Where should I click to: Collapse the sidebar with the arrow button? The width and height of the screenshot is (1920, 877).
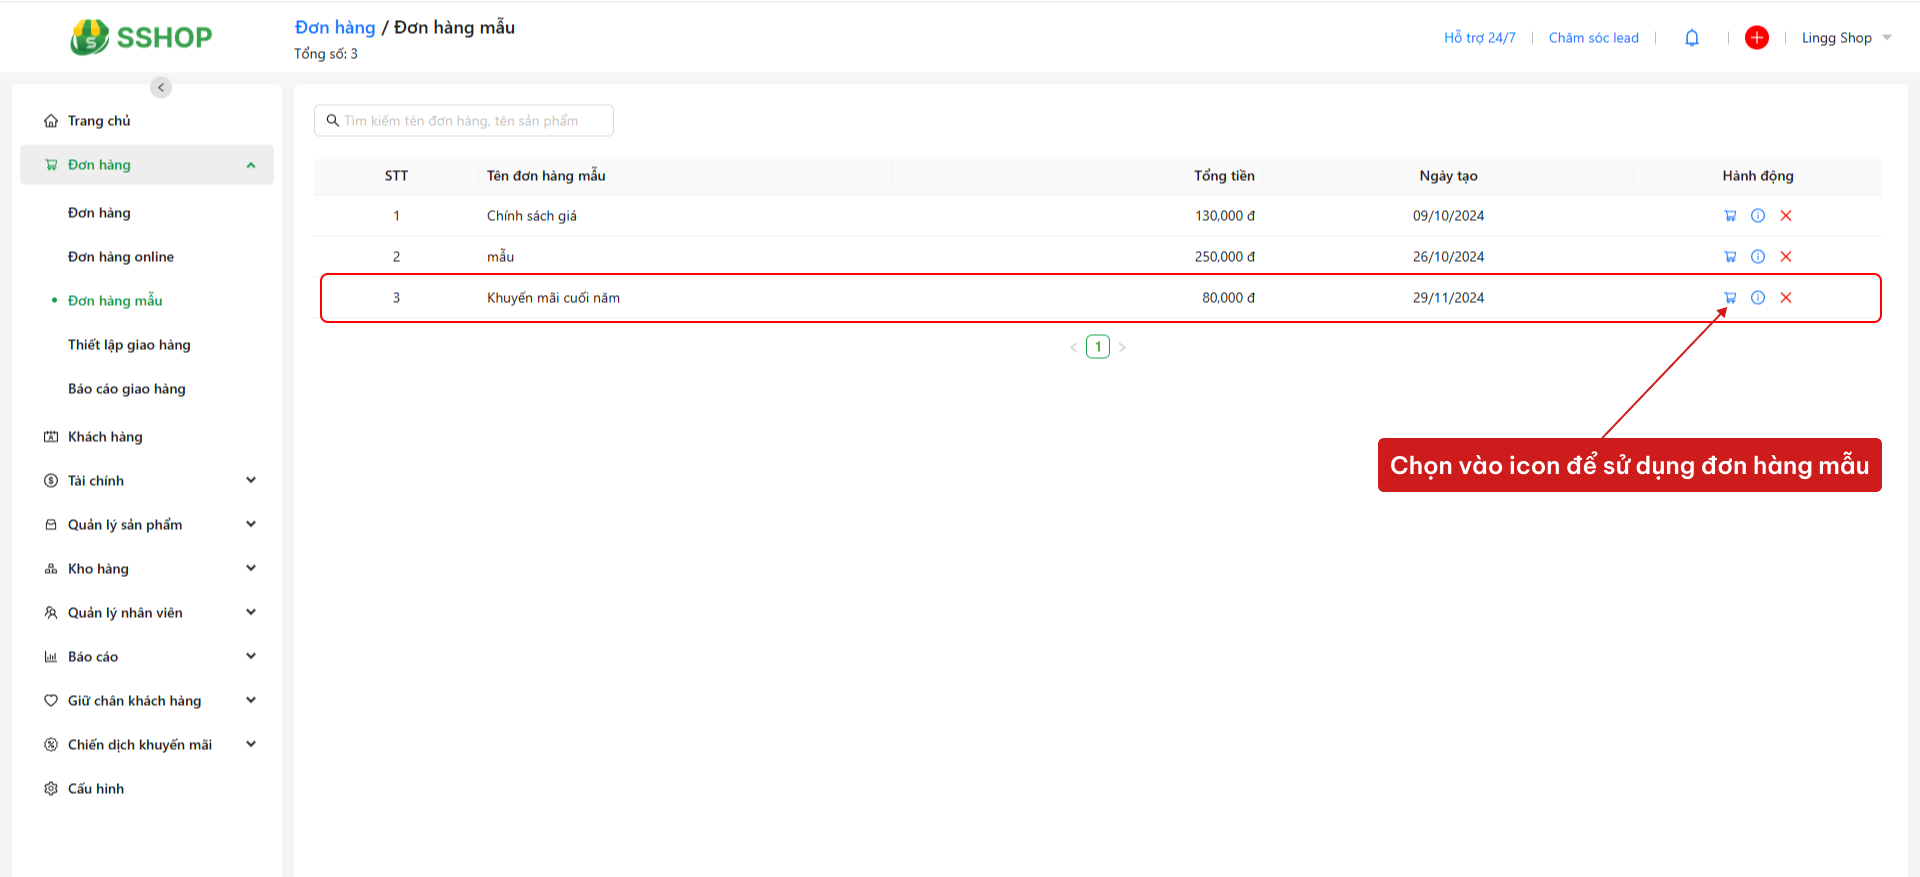[161, 88]
